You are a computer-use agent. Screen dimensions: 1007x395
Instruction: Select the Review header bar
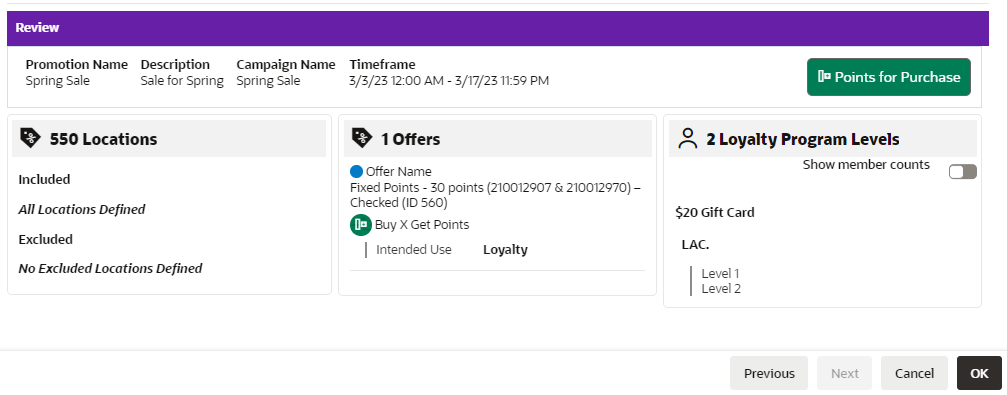[x=498, y=28]
